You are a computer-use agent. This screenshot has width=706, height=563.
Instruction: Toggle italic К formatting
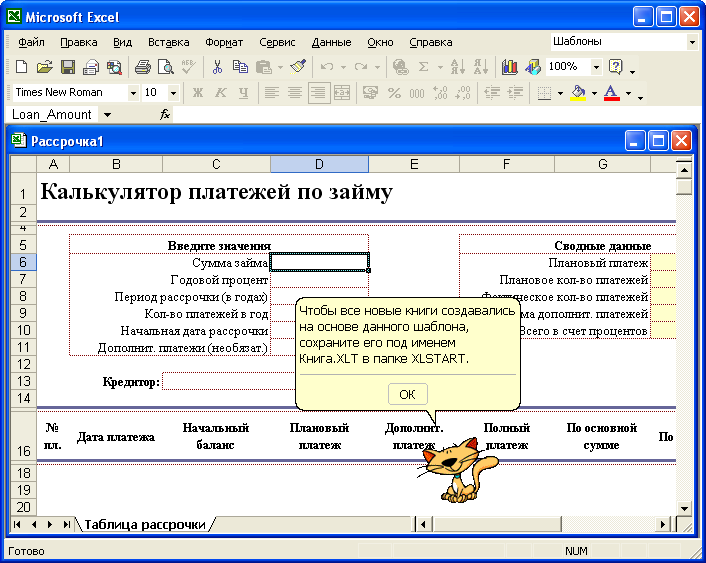pos(221,93)
